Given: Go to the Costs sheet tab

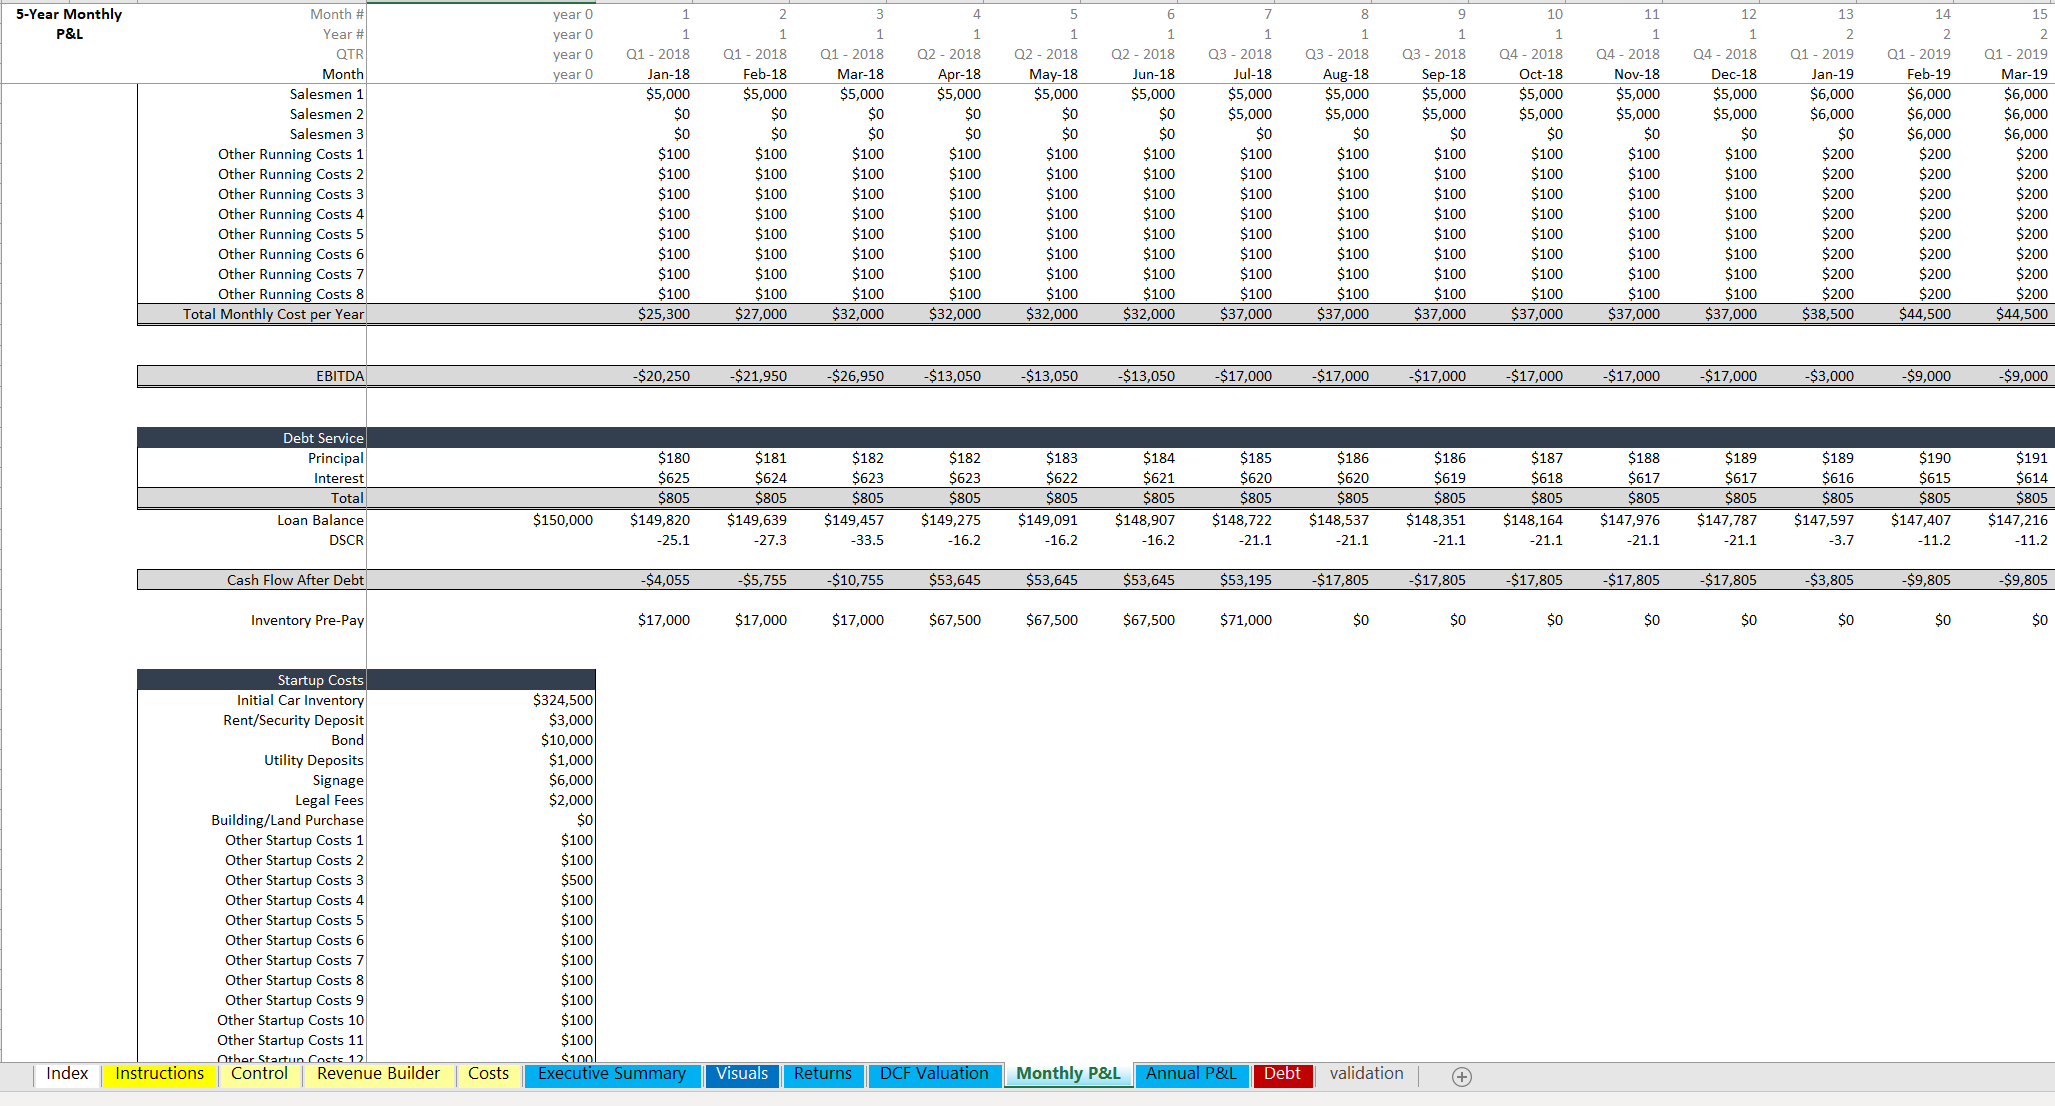Looking at the screenshot, I should [488, 1074].
